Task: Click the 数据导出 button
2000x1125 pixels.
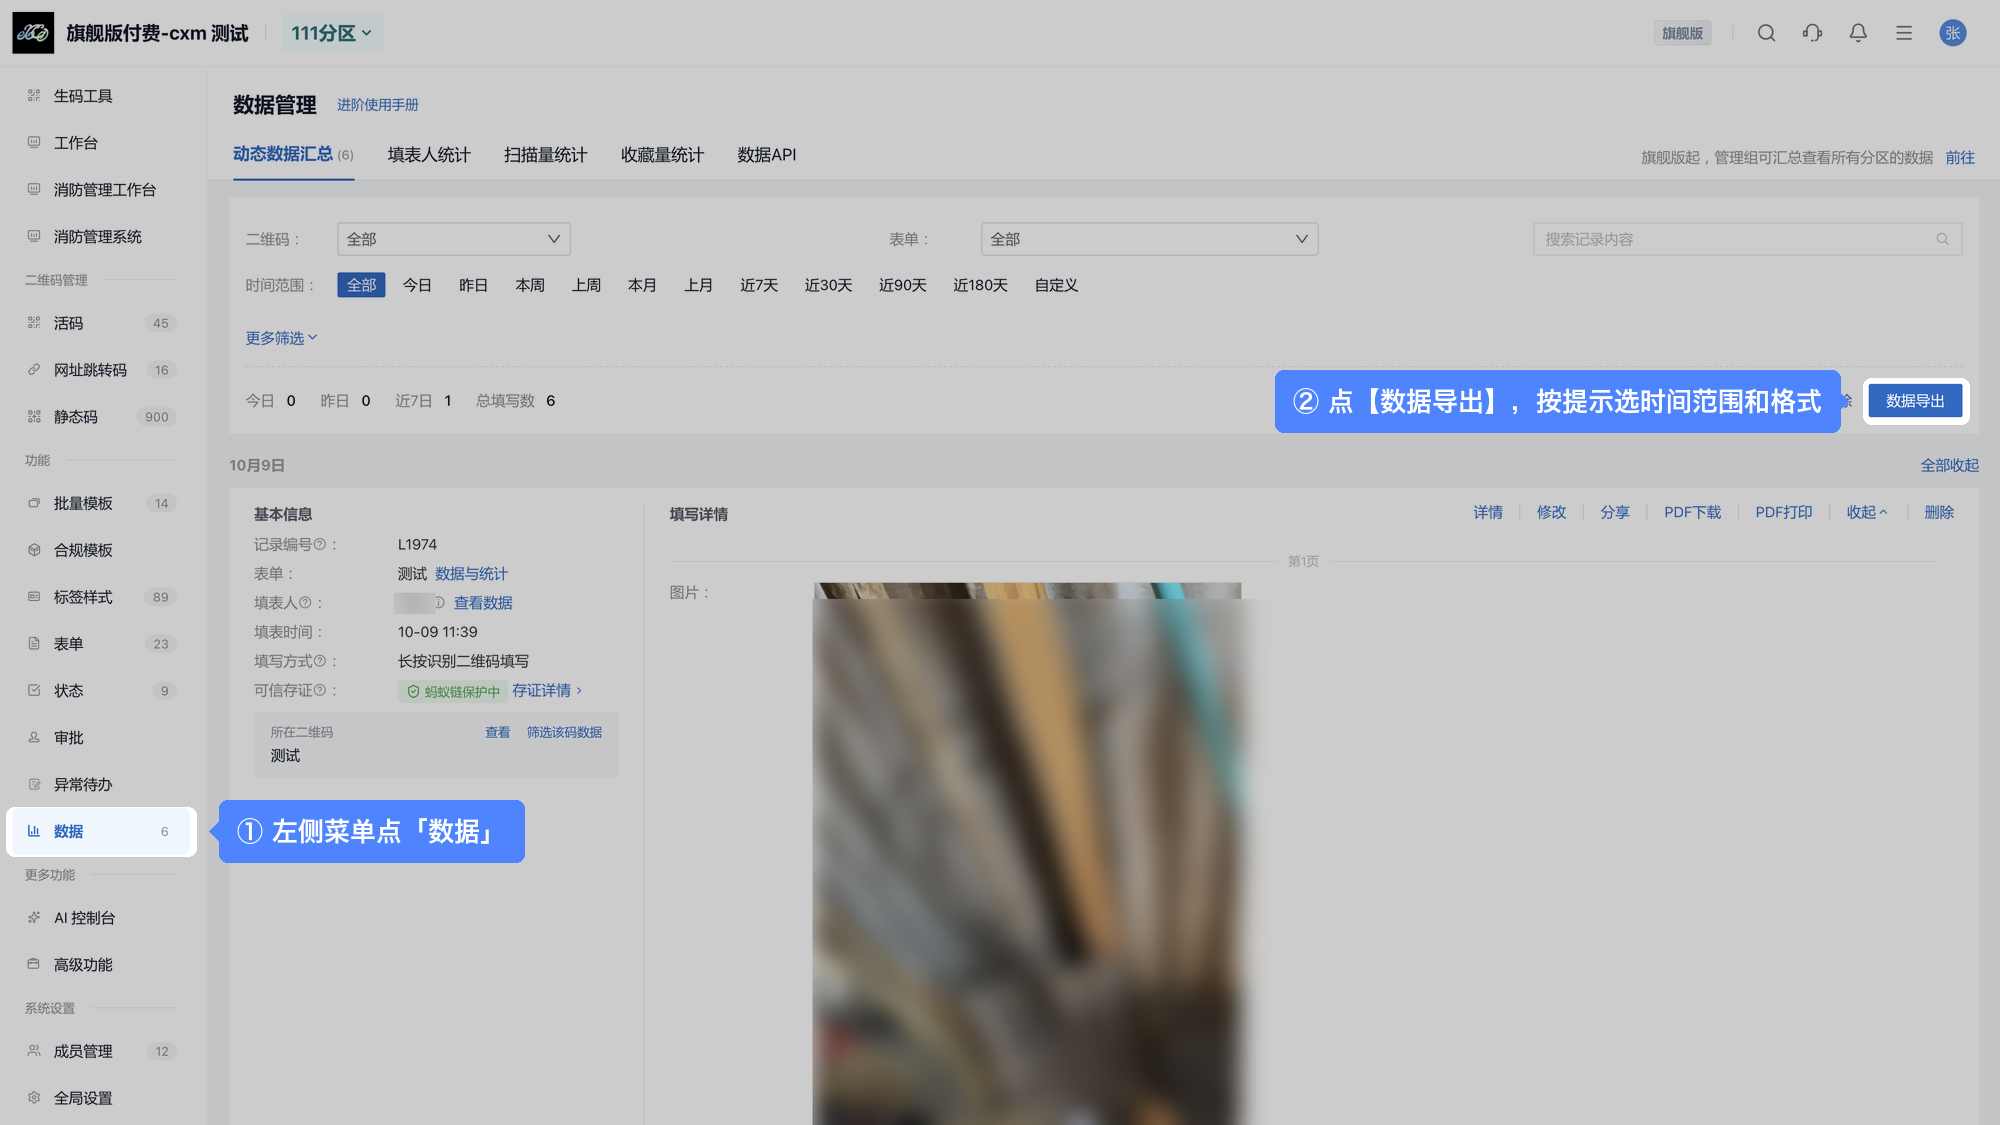Action: click(1915, 401)
